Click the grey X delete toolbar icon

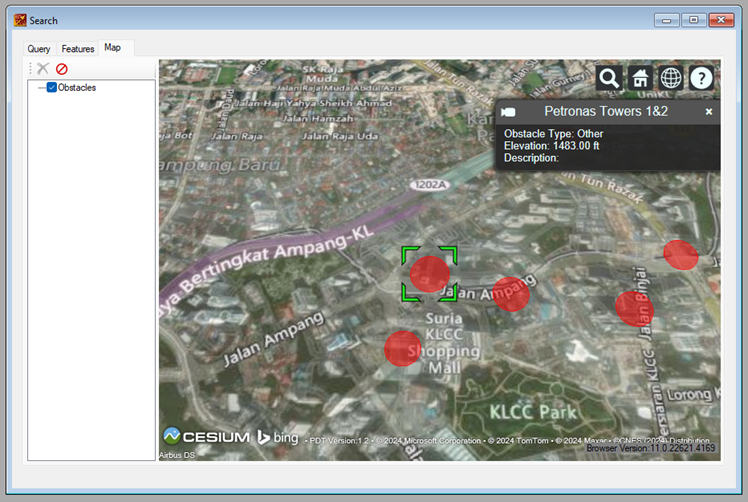pyautogui.click(x=43, y=69)
